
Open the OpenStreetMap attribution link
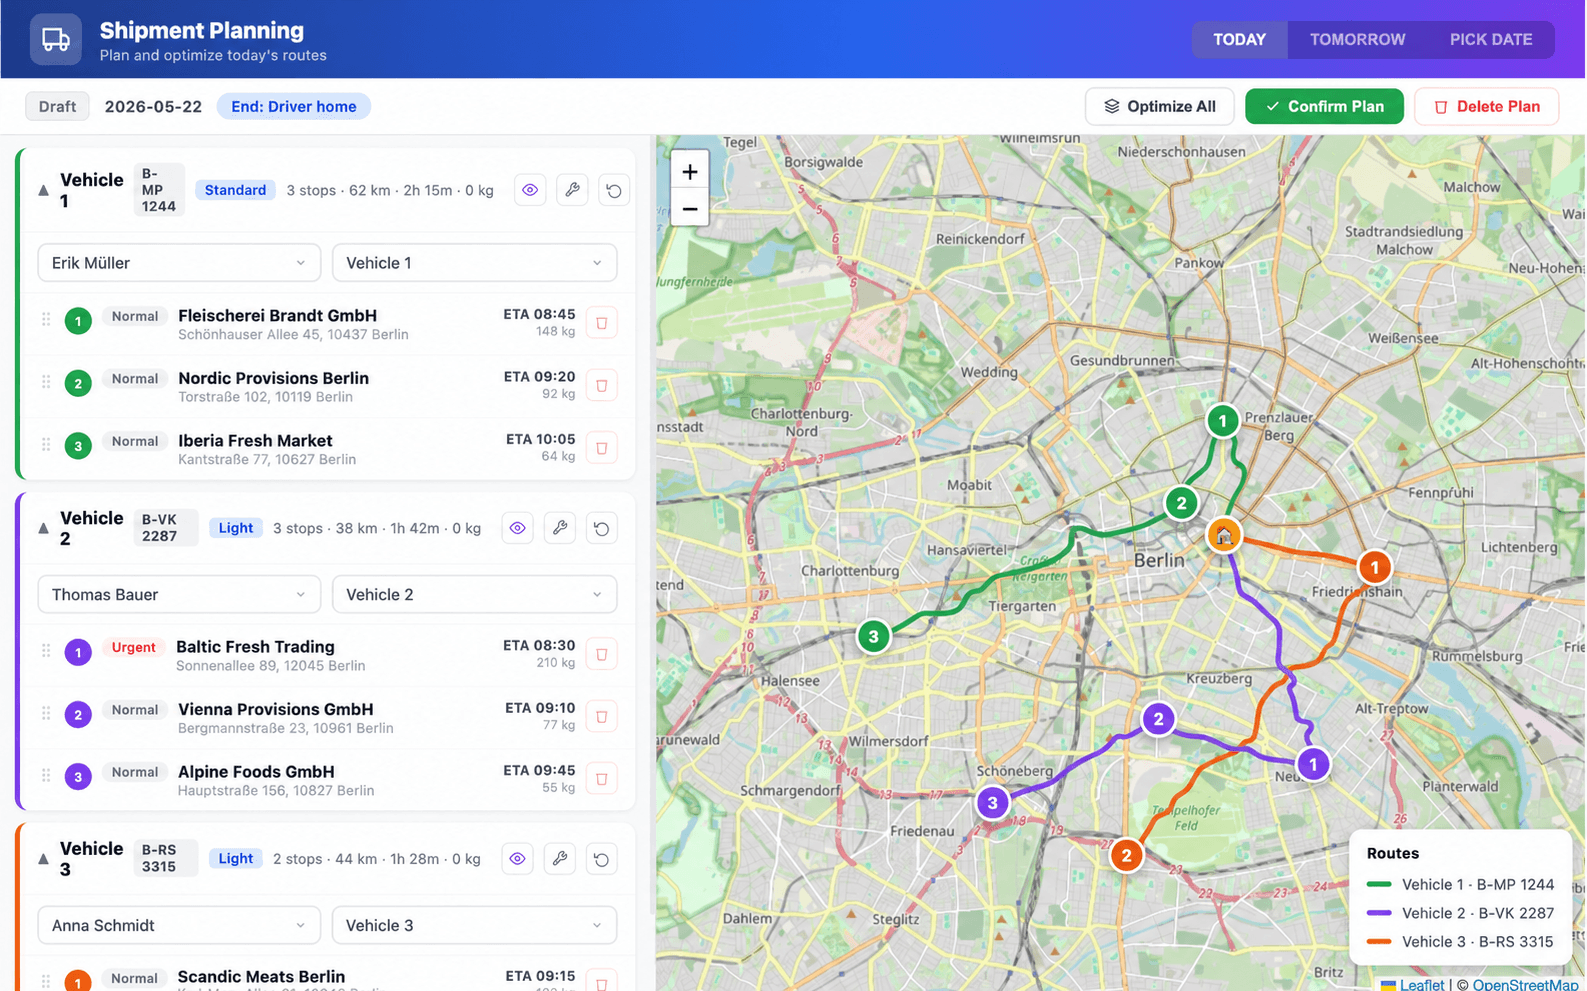(1525, 985)
